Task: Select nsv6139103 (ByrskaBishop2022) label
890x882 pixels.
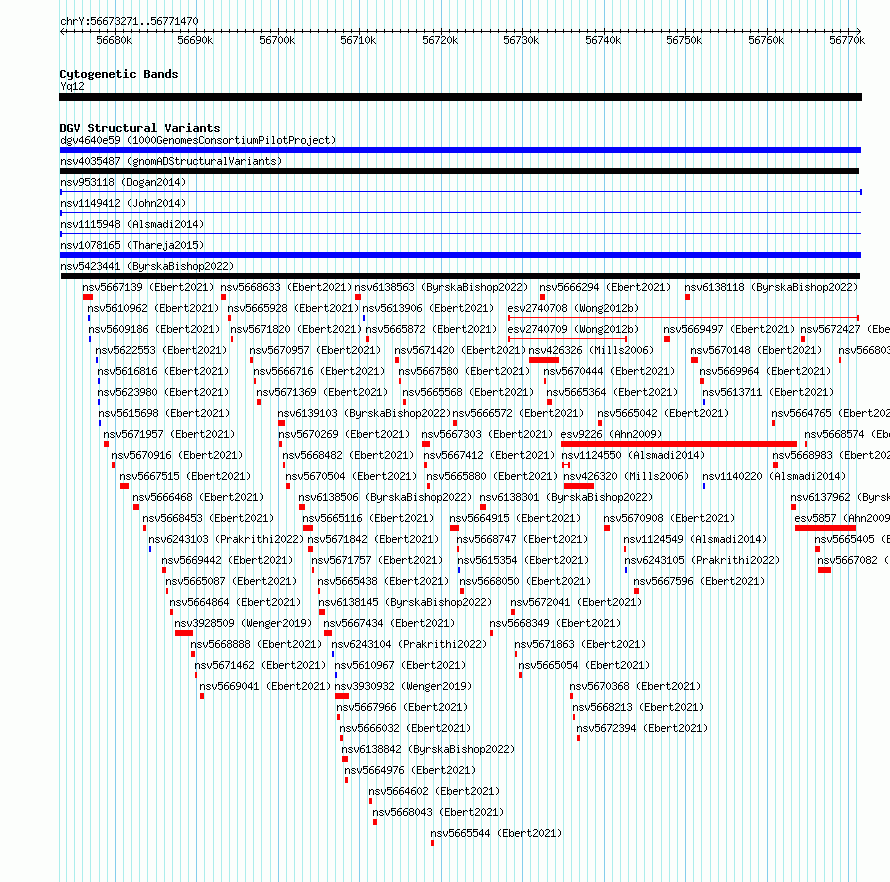Action: tap(364, 413)
